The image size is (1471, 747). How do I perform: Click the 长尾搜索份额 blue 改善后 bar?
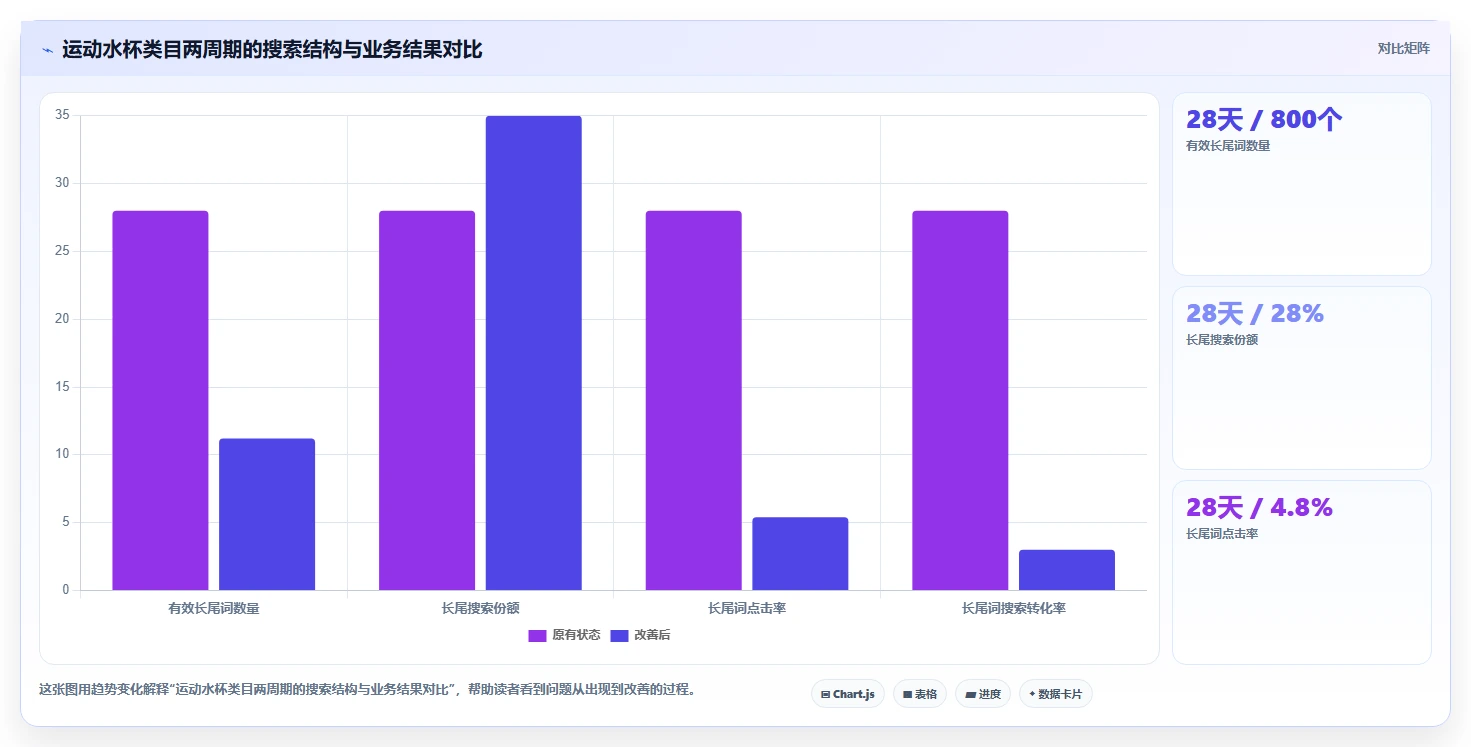tap(534, 353)
